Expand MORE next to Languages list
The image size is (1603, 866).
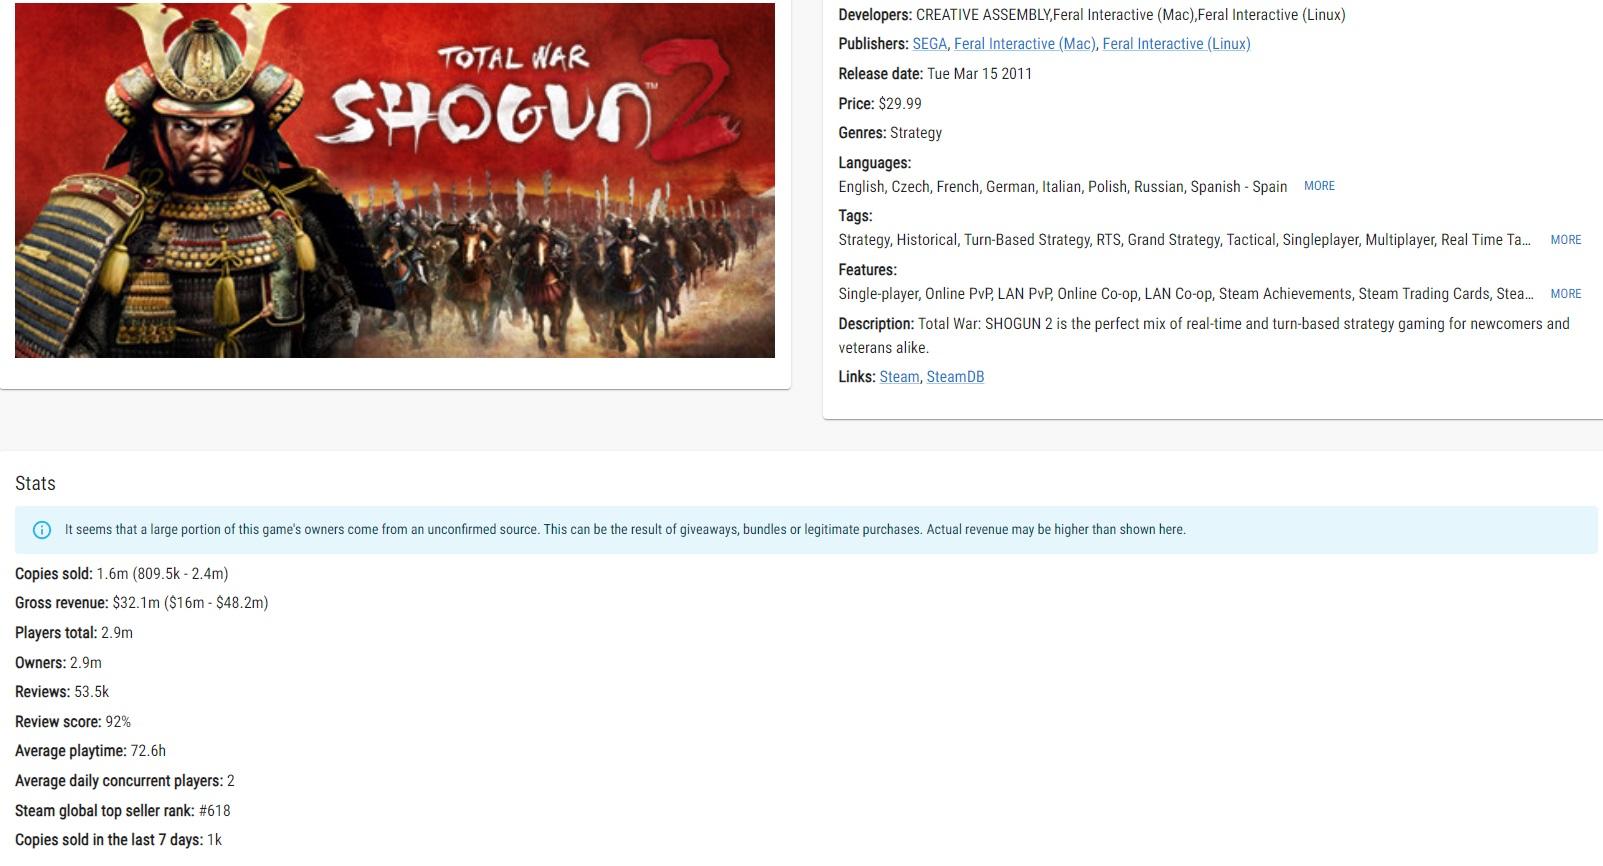pyautogui.click(x=1319, y=186)
